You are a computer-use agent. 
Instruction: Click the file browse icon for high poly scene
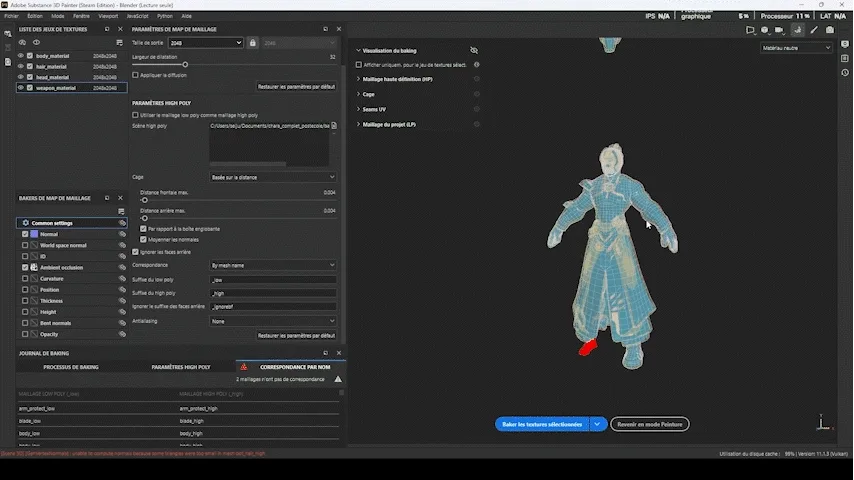click(x=333, y=126)
